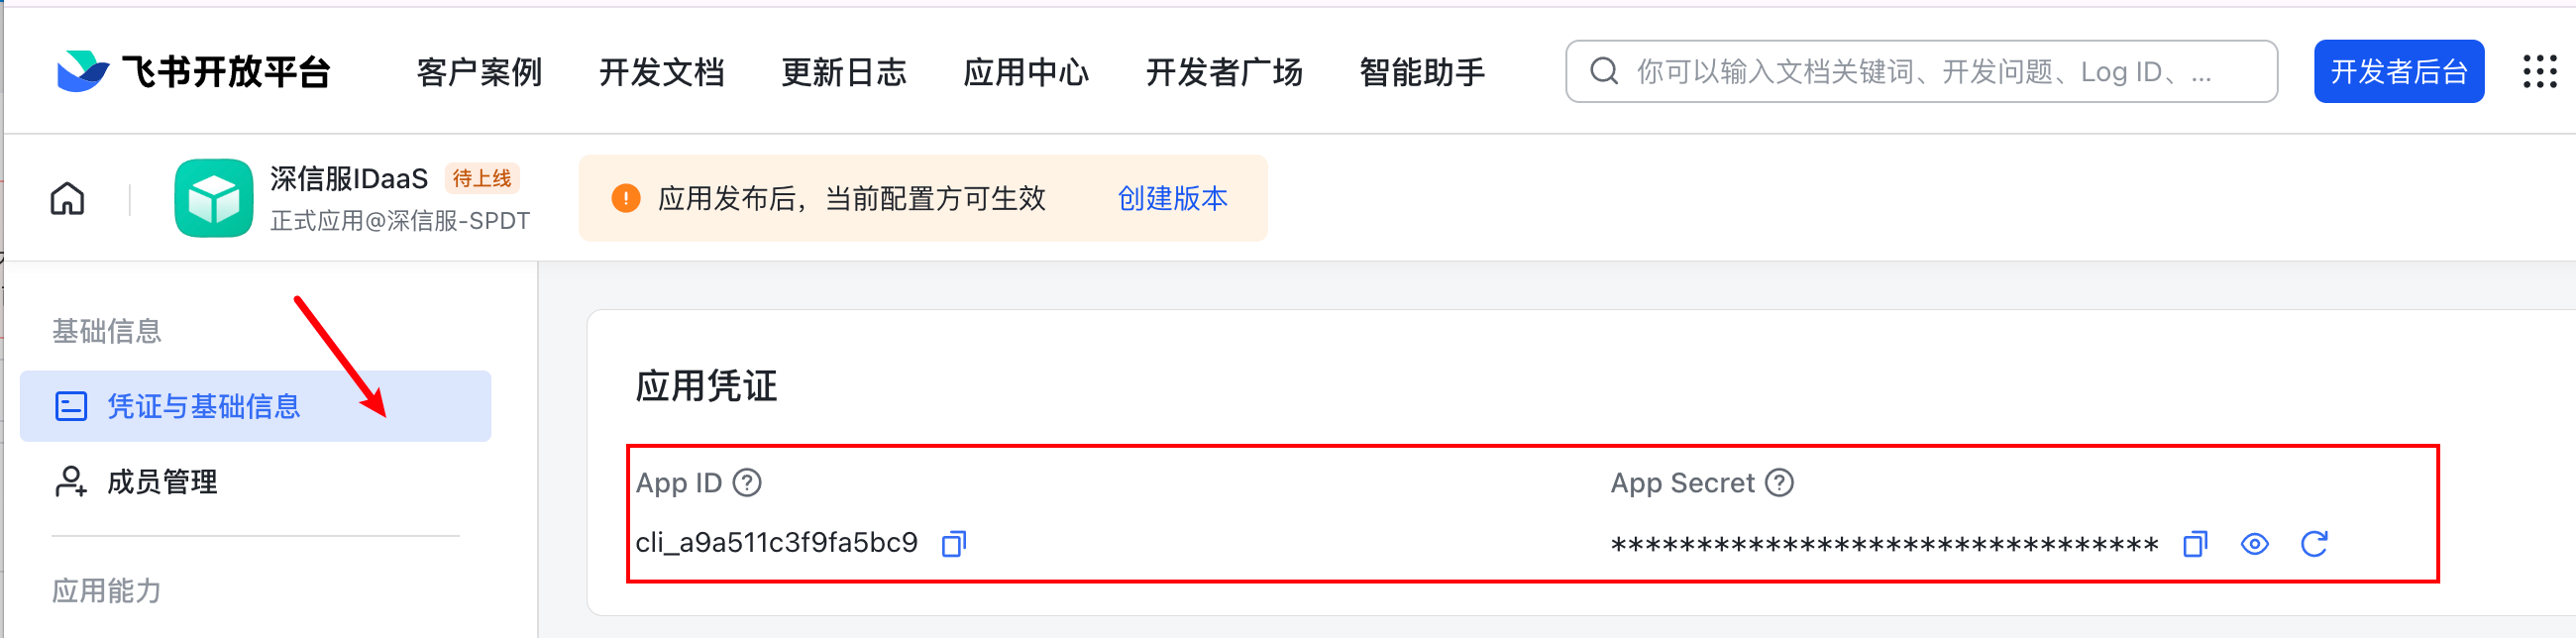Click the 创建版本 link

click(x=1172, y=198)
